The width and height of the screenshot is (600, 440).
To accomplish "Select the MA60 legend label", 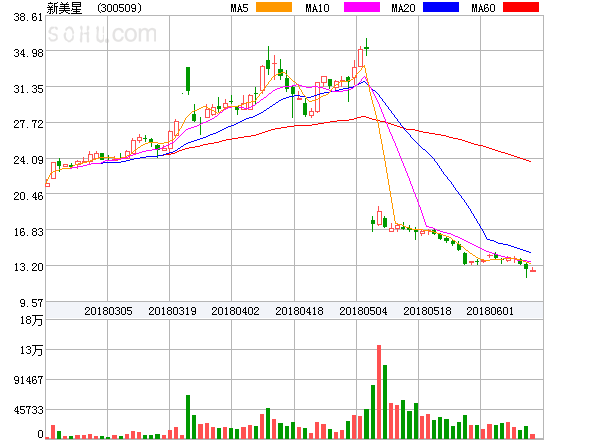I will click(x=483, y=8).
